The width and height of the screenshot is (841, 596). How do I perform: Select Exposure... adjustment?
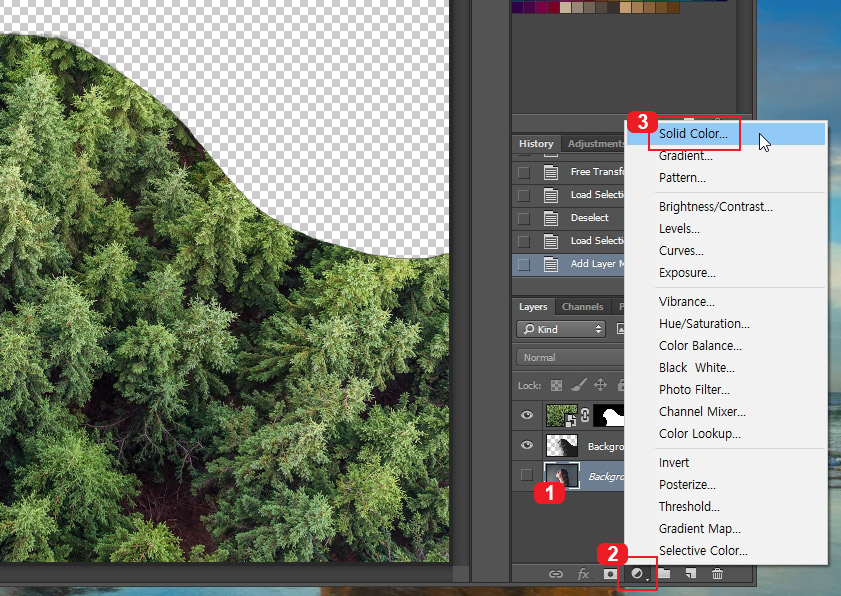(x=726, y=273)
